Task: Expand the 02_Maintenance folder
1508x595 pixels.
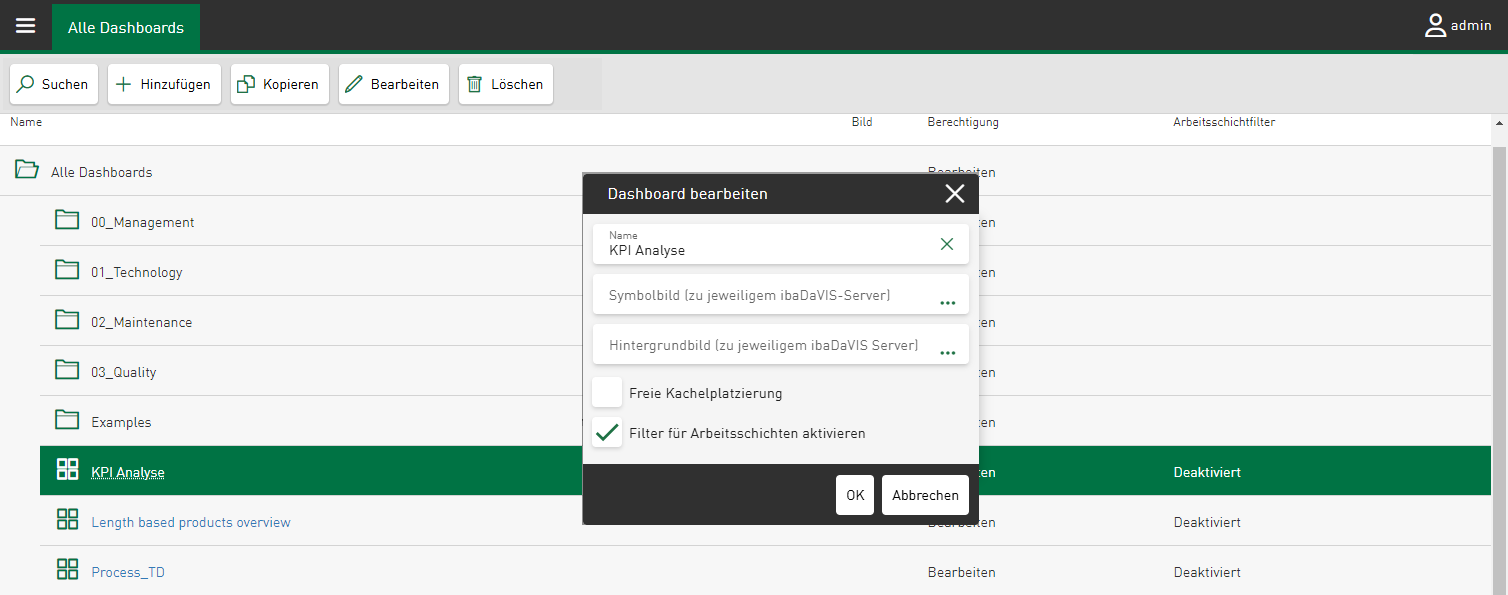Action: (67, 320)
